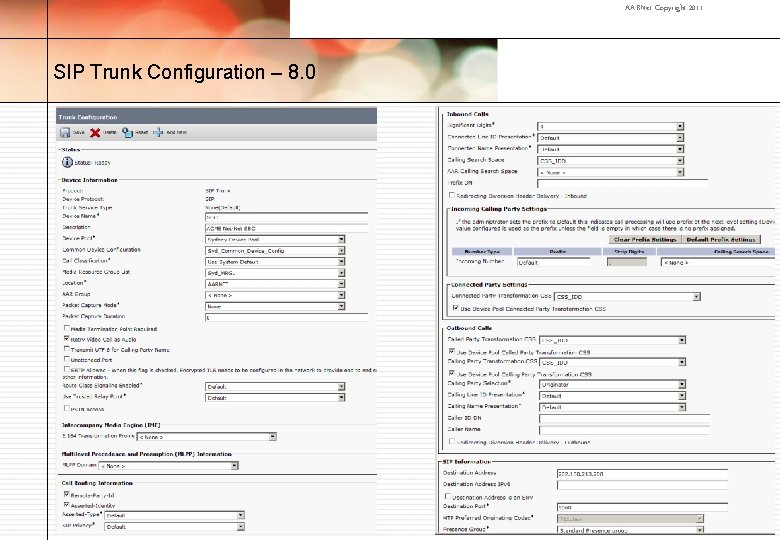Open Route Class Signaling Enabled dropdown
The image size is (780, 540).
tap(275, 386)
